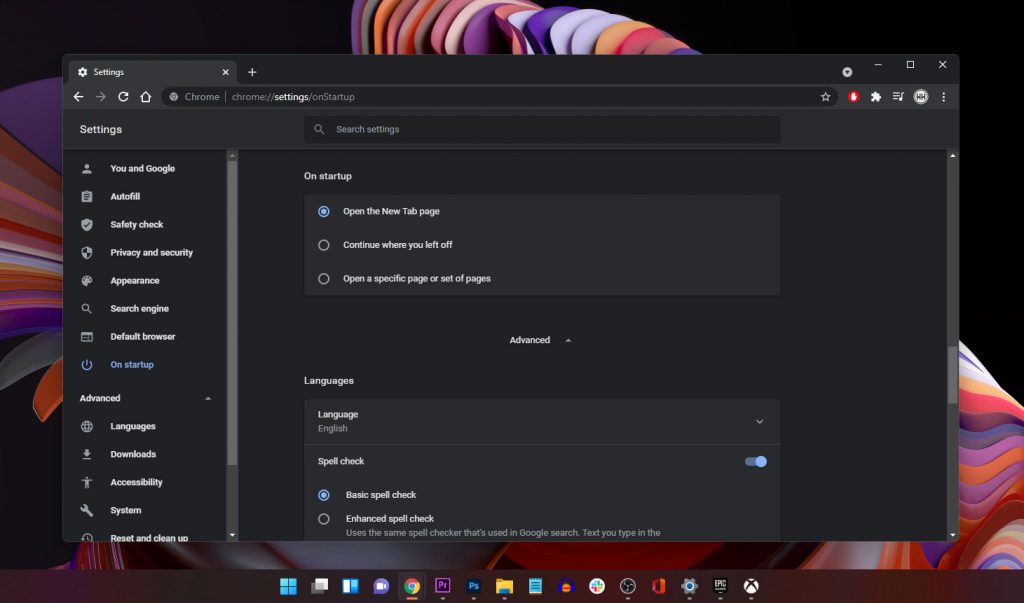The width and height of the screenshot is (1024, 603).
Task: Open Autofill settings section
Action: click(125, 197)
